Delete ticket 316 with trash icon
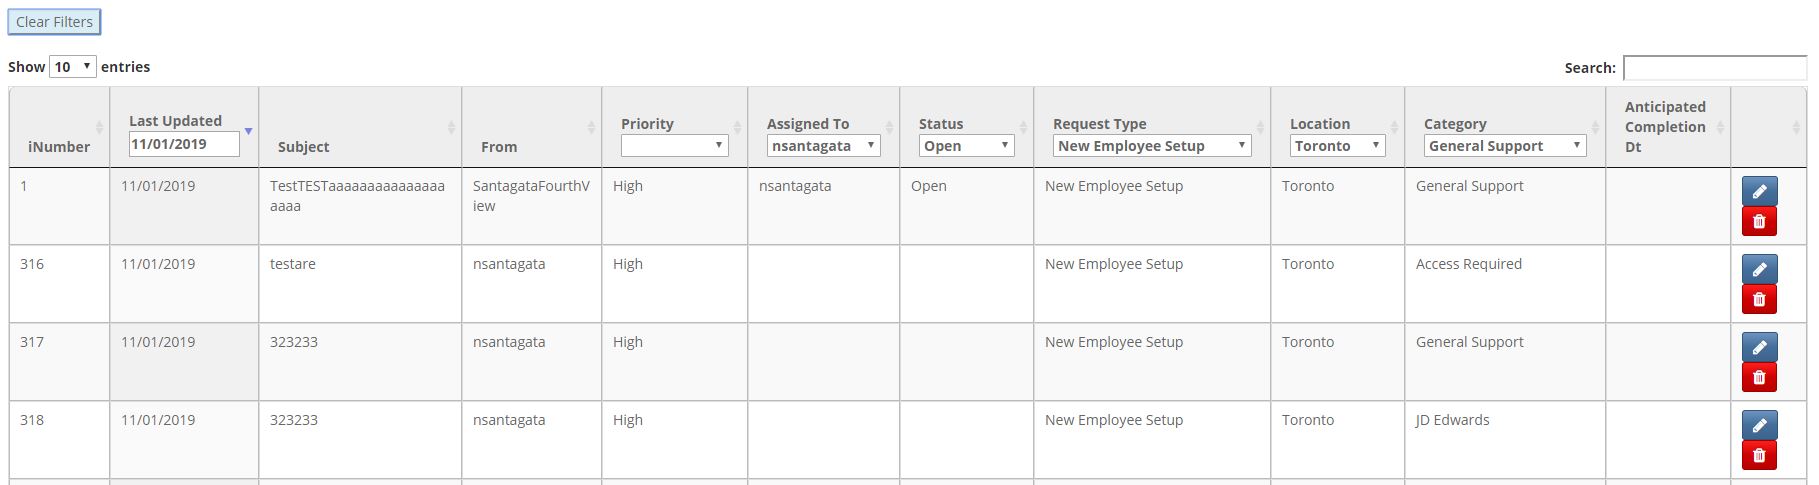1819x485 pixels. [1759, 299]
